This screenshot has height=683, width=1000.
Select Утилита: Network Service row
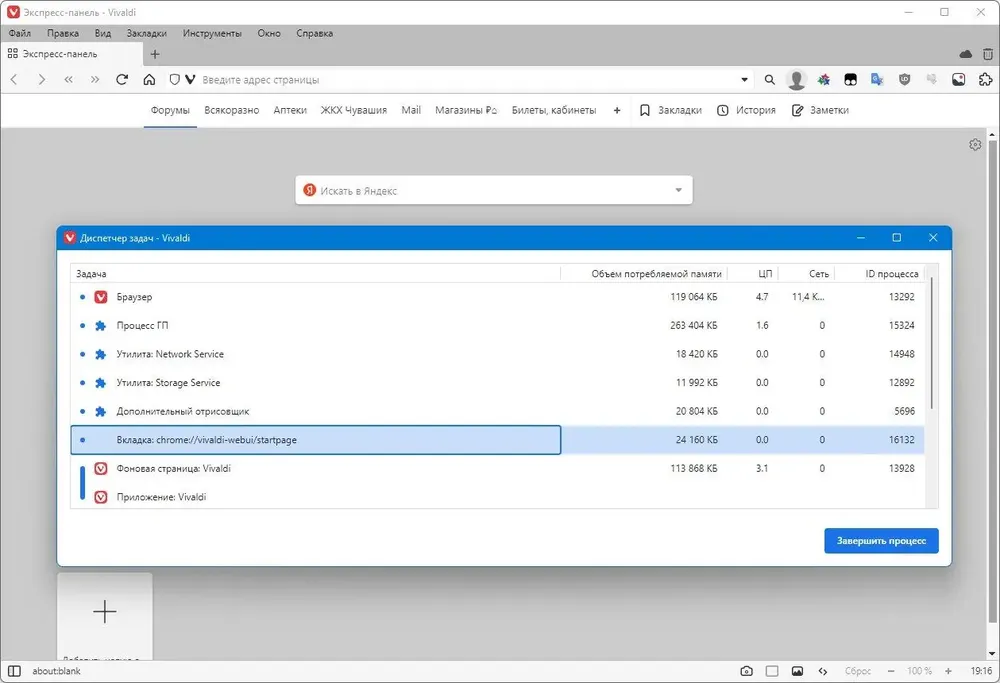tap(497, 354)
